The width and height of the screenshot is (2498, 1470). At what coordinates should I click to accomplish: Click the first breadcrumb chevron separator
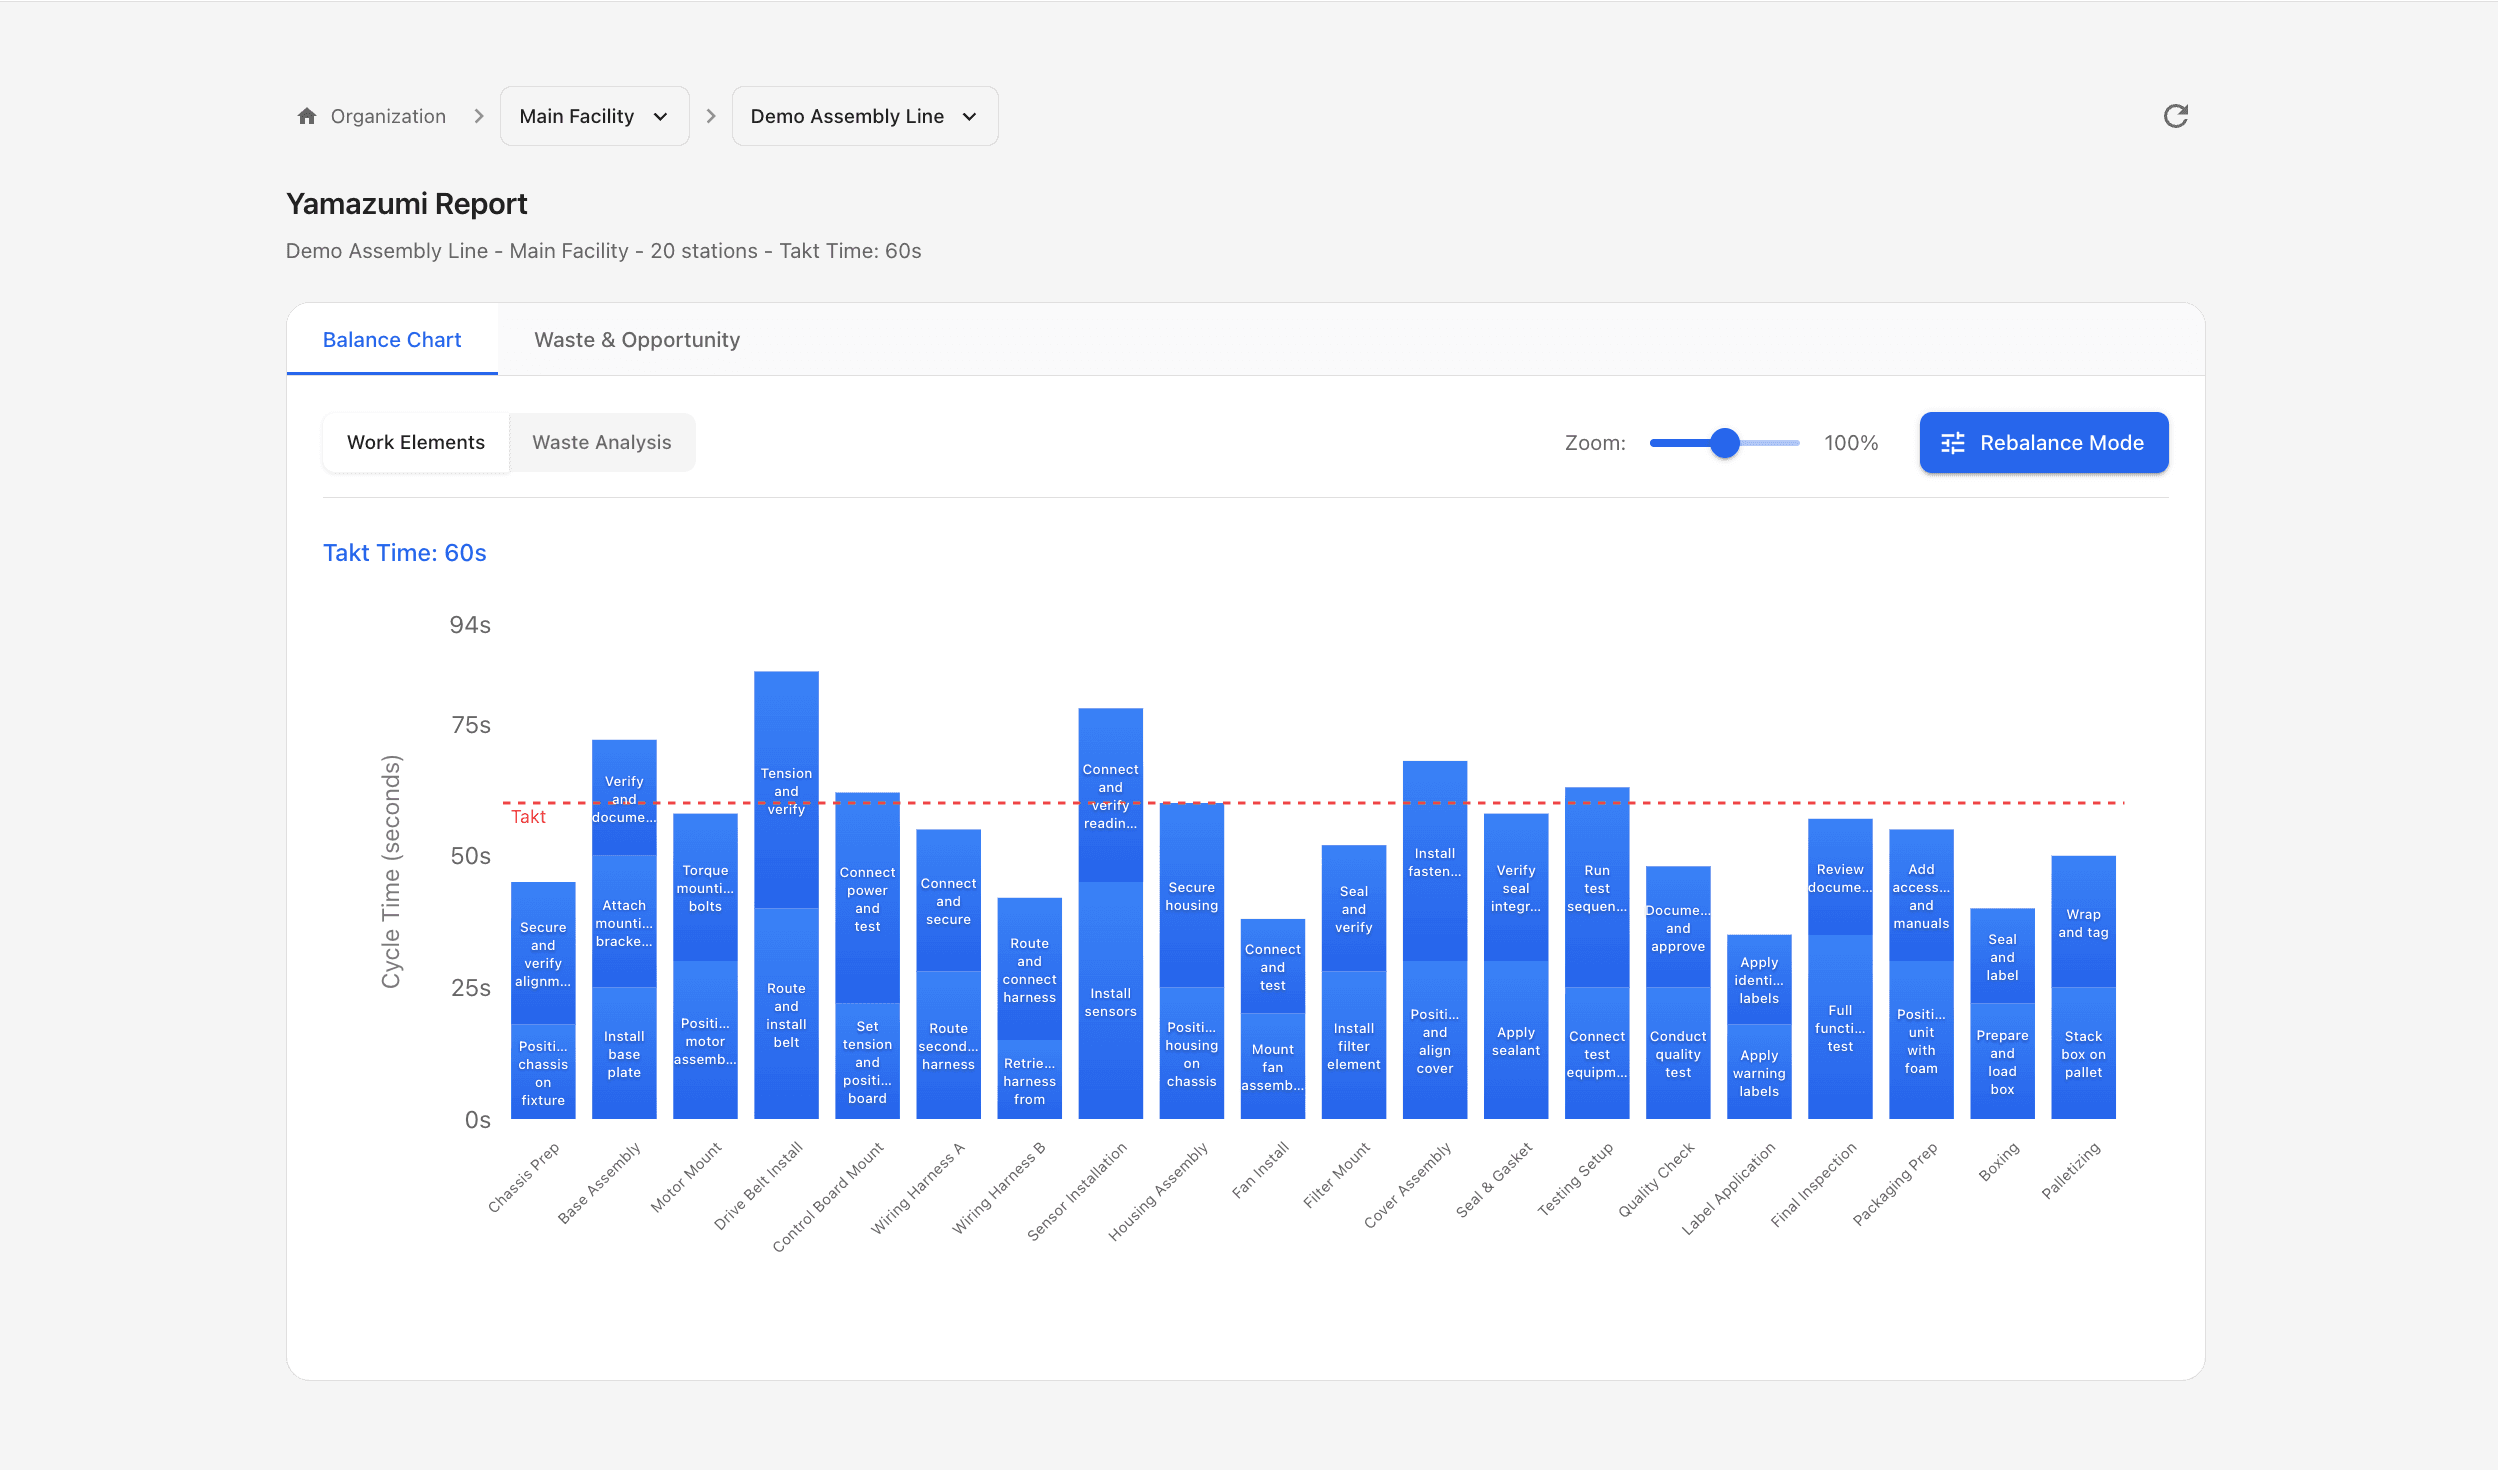479,116
